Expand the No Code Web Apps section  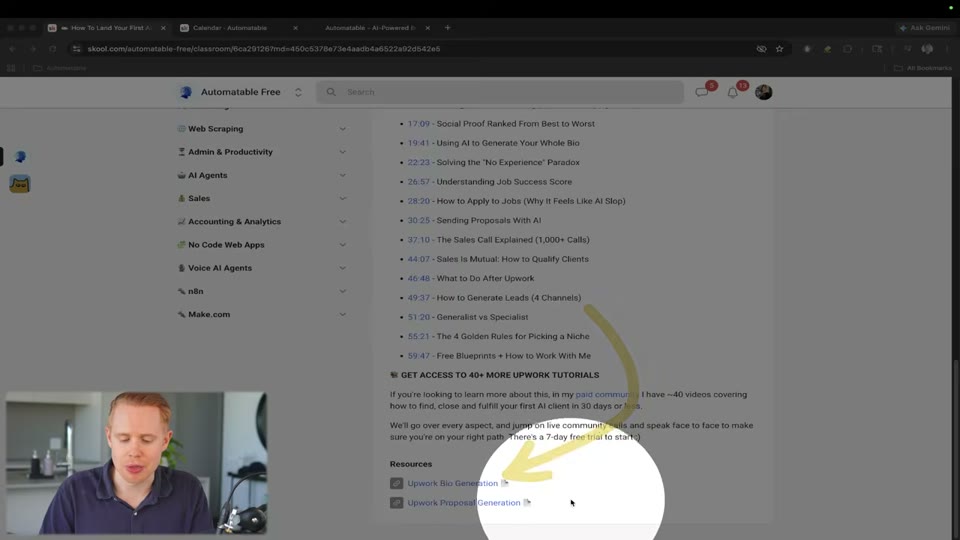coord(343,245)
